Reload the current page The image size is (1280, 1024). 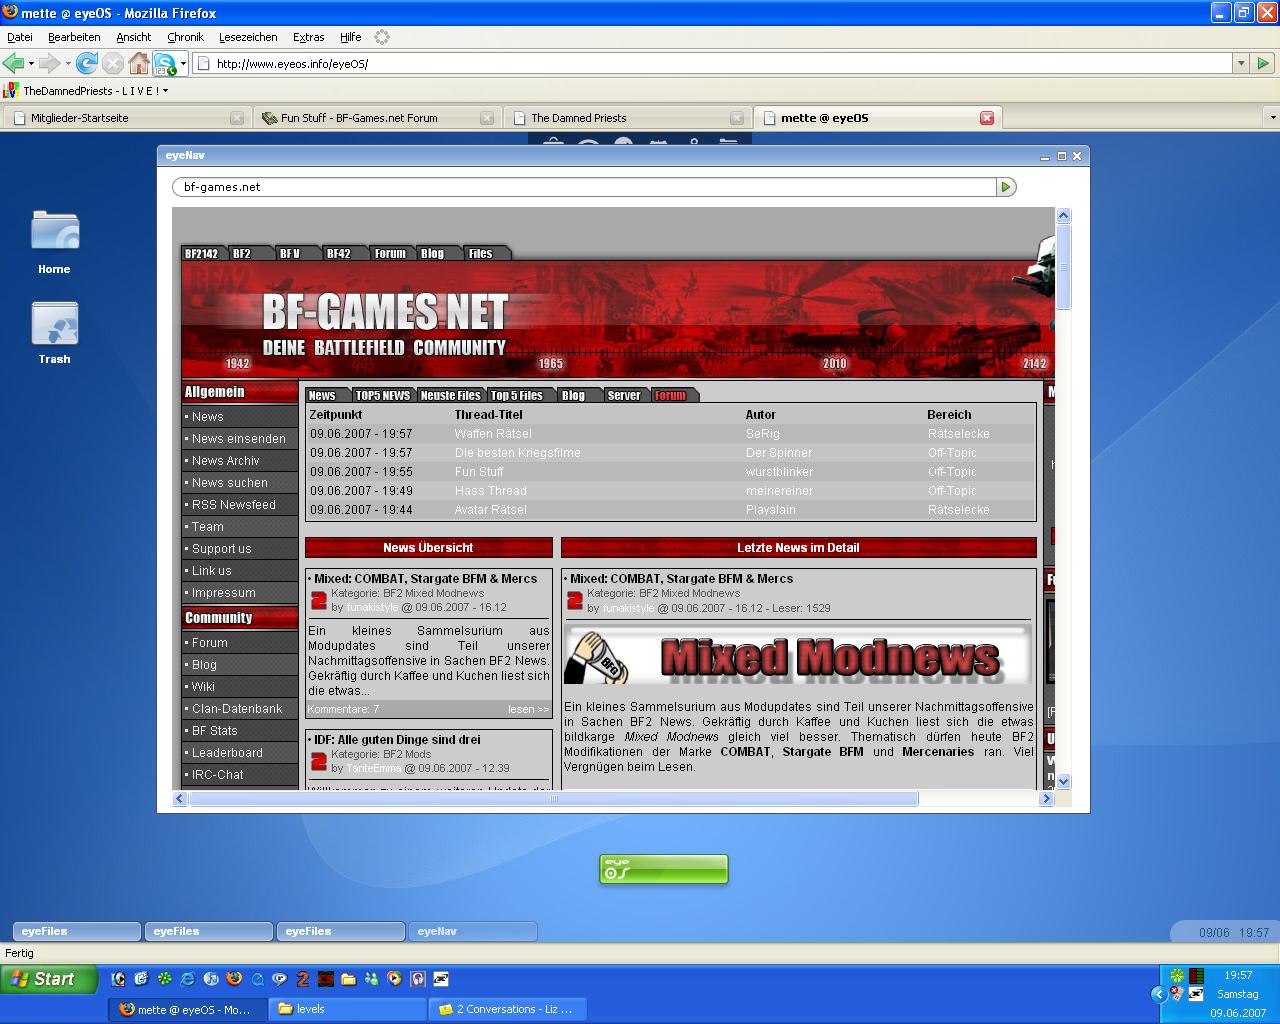click(87, 63)
